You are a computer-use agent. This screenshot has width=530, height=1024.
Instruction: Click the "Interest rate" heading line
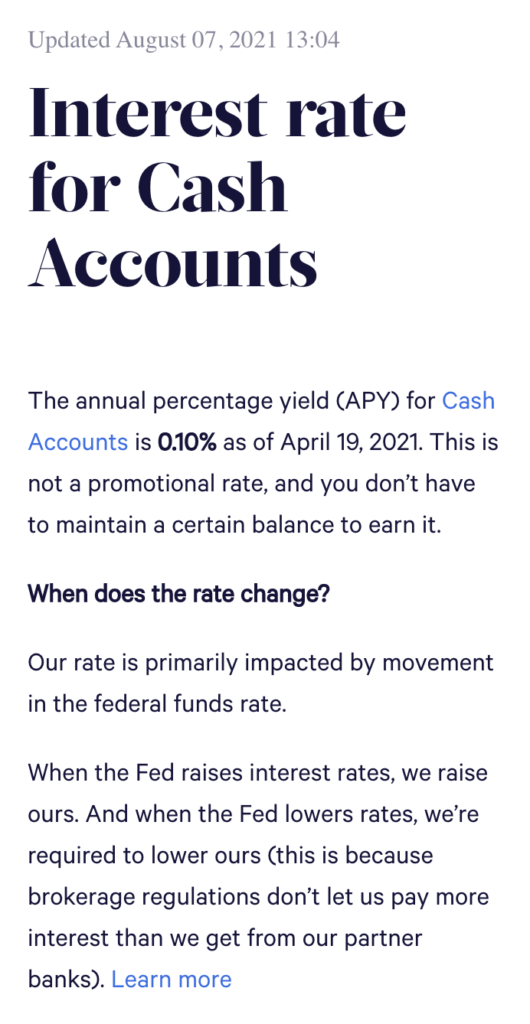point(217,113)
